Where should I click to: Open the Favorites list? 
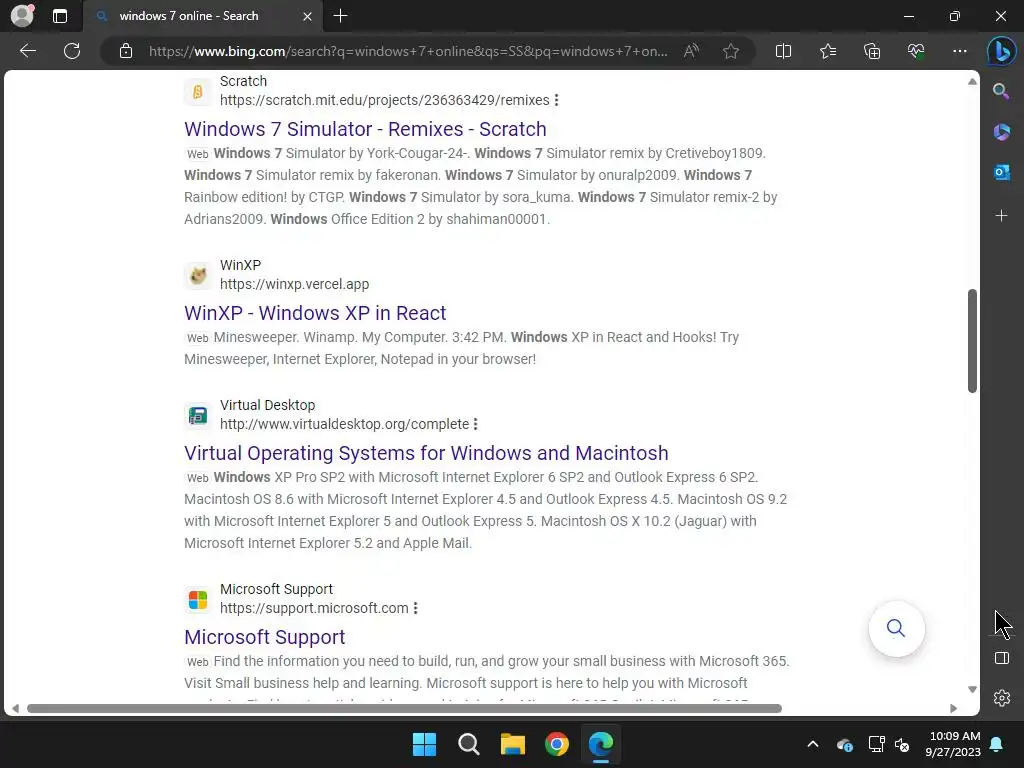coord(827,51)
